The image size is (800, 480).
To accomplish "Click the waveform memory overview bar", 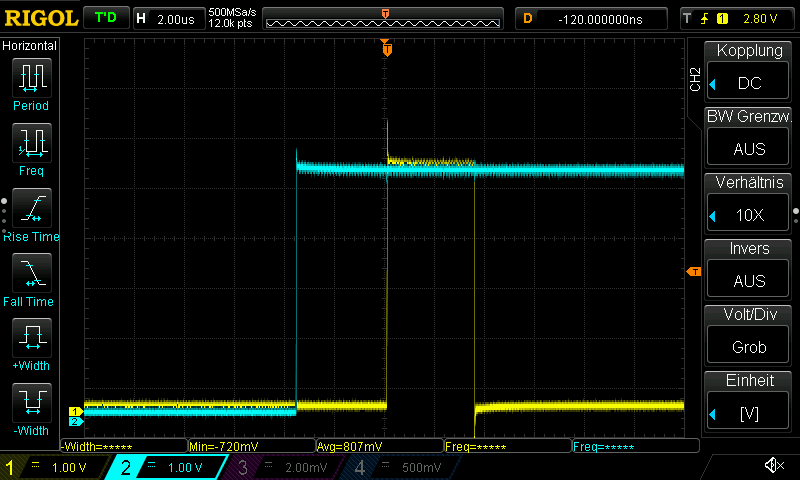I will pyautogui.click(x=385, y=18).
